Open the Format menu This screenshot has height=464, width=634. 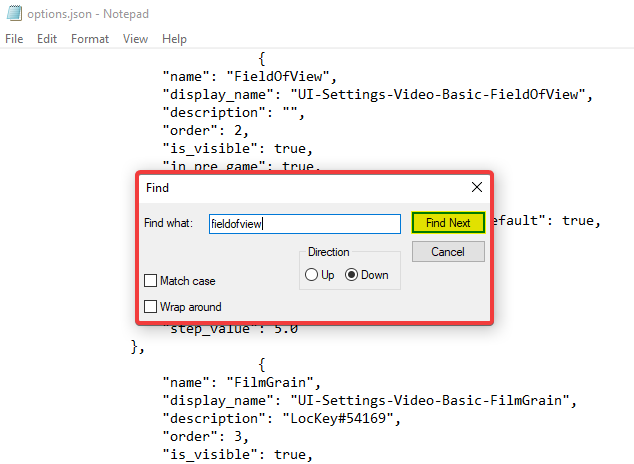click(x=90, y=39)
